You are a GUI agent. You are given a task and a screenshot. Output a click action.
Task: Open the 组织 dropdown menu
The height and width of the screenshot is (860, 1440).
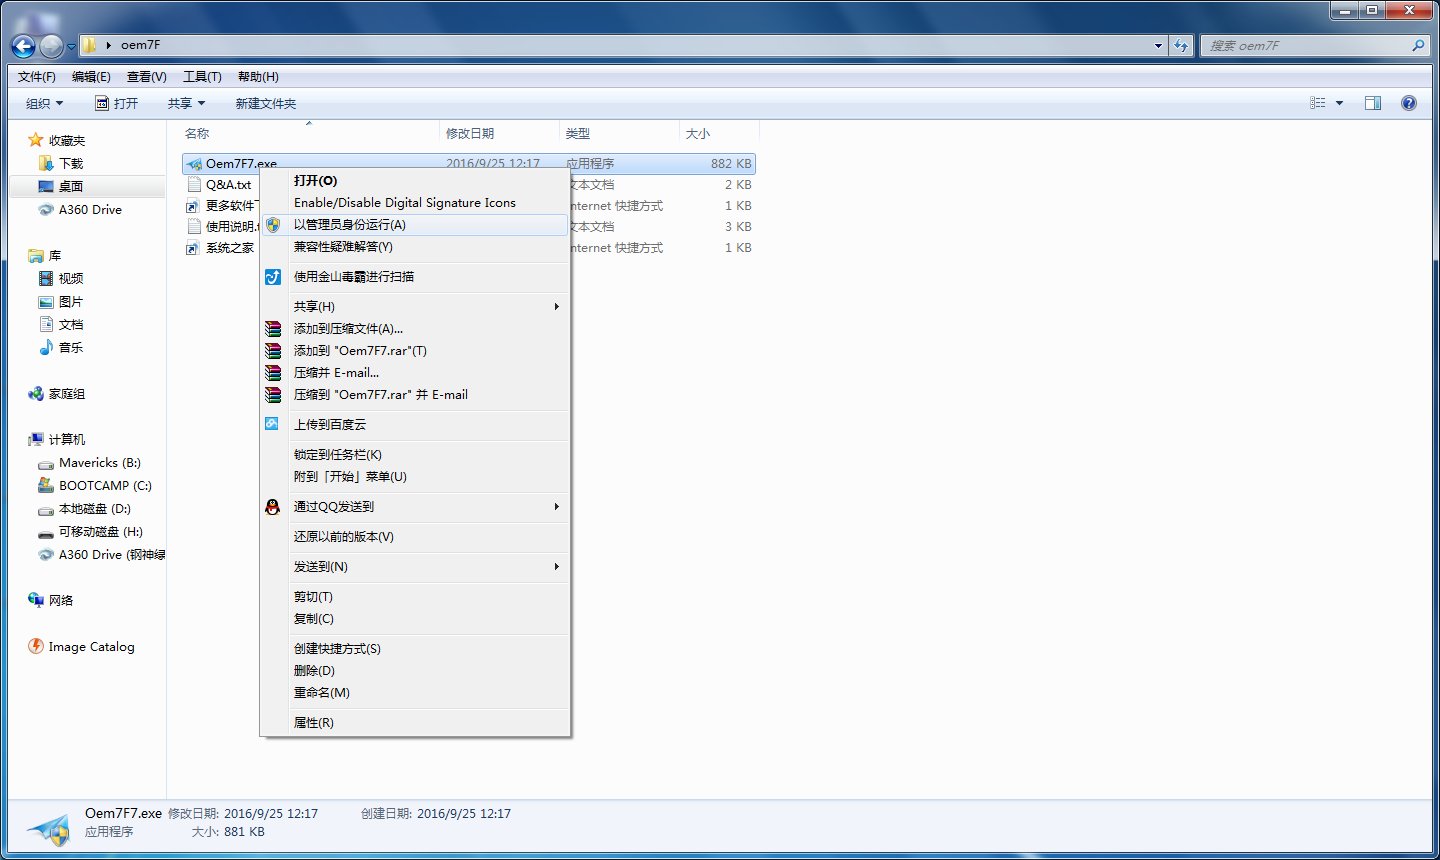tap(44, 103)
